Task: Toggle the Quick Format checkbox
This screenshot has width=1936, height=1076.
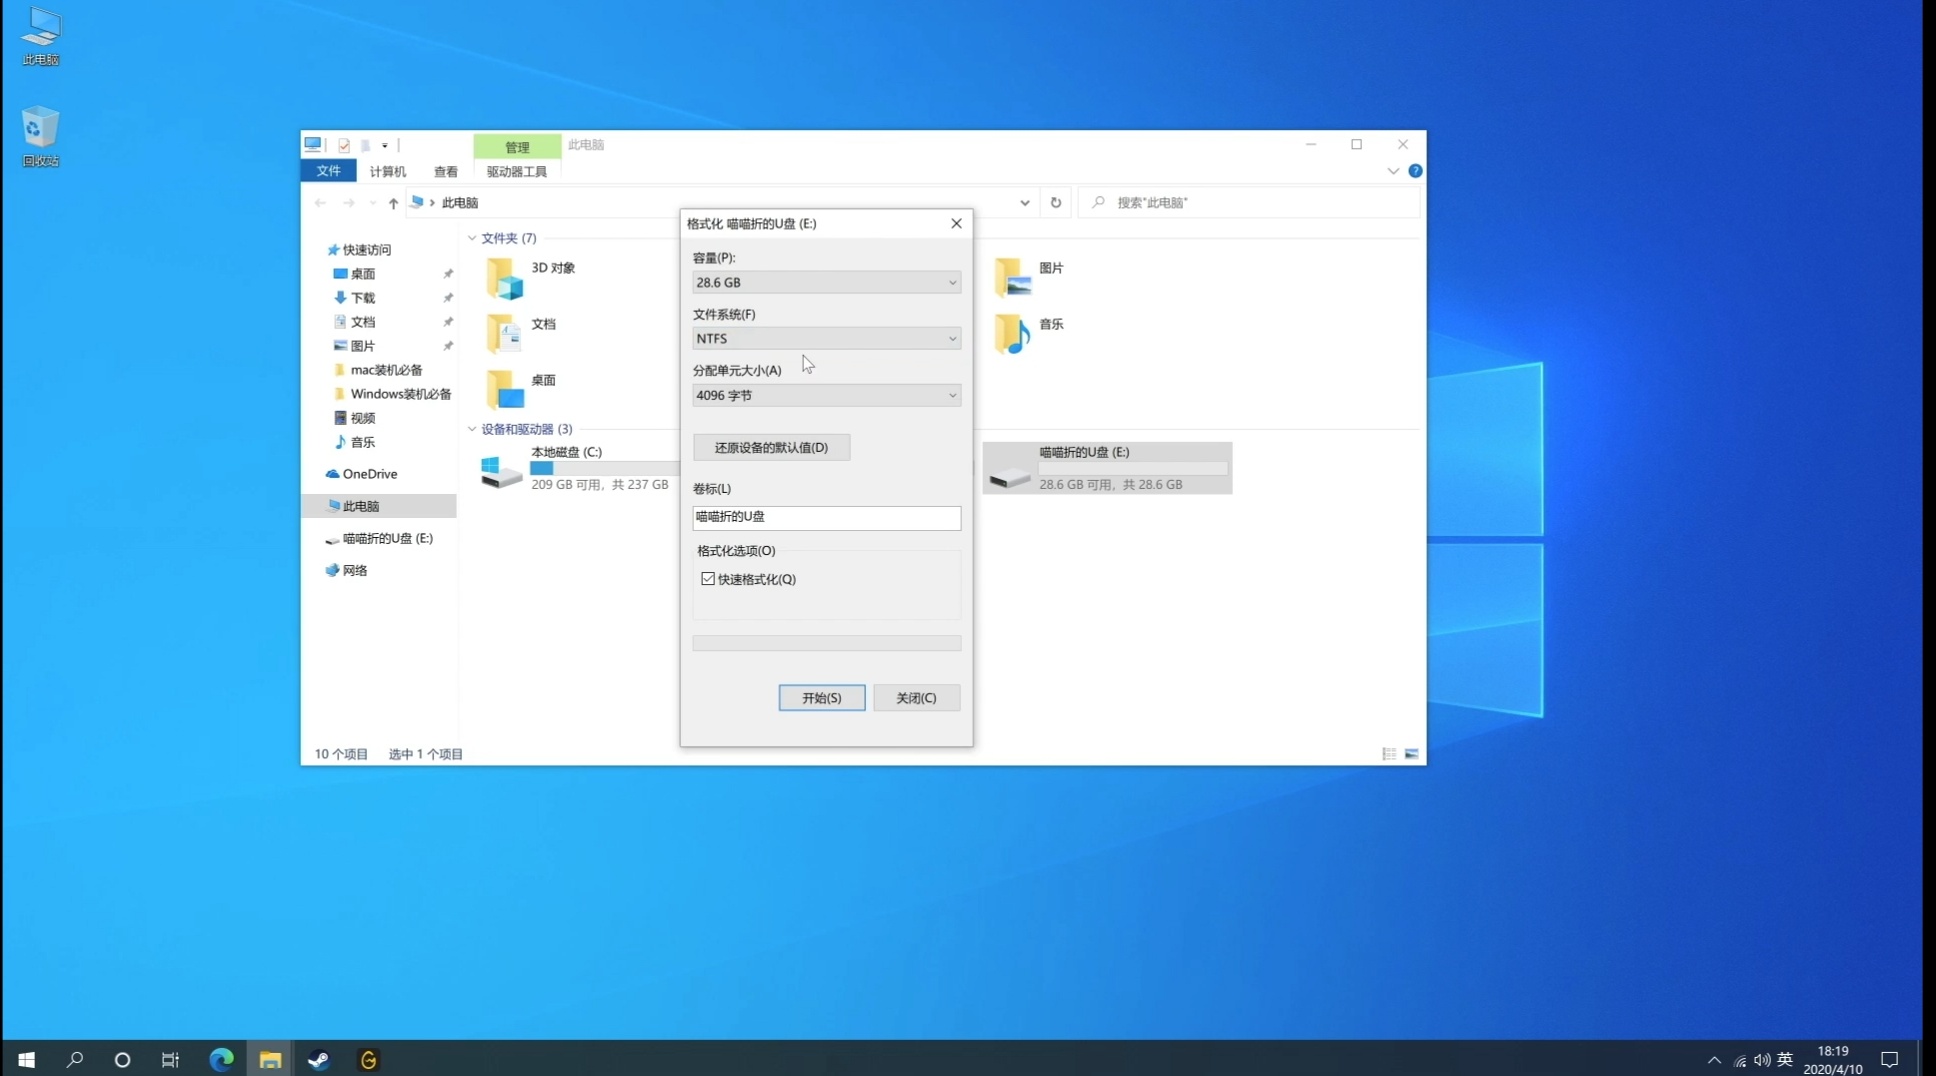Action: click(x=708, y=579)
